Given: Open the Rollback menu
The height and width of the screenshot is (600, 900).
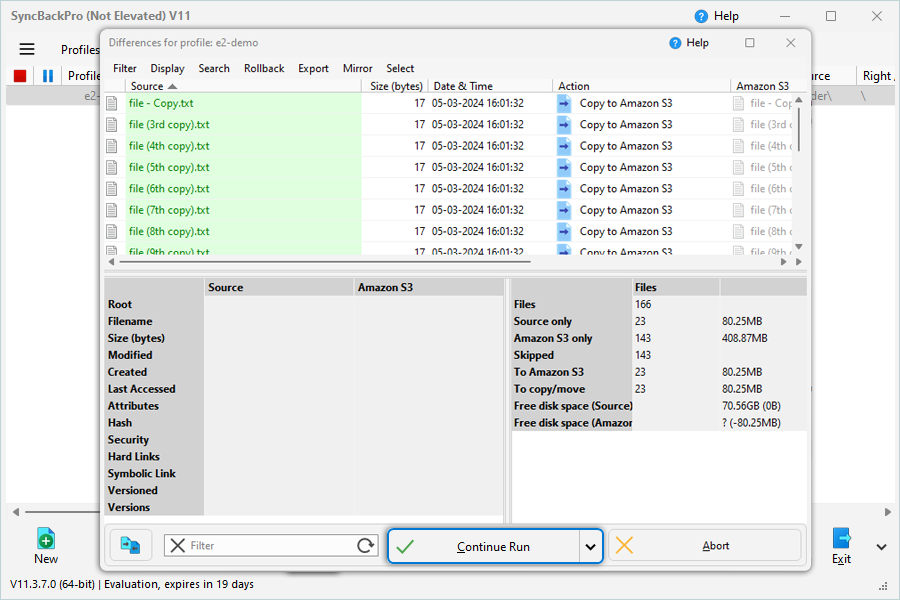Looking at the screenshot, I should pyautogui.click(x=264, y=68).
